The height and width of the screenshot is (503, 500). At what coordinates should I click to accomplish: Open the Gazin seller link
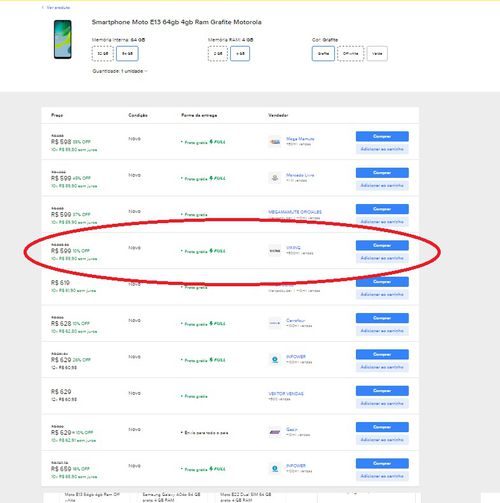[292, 429]
